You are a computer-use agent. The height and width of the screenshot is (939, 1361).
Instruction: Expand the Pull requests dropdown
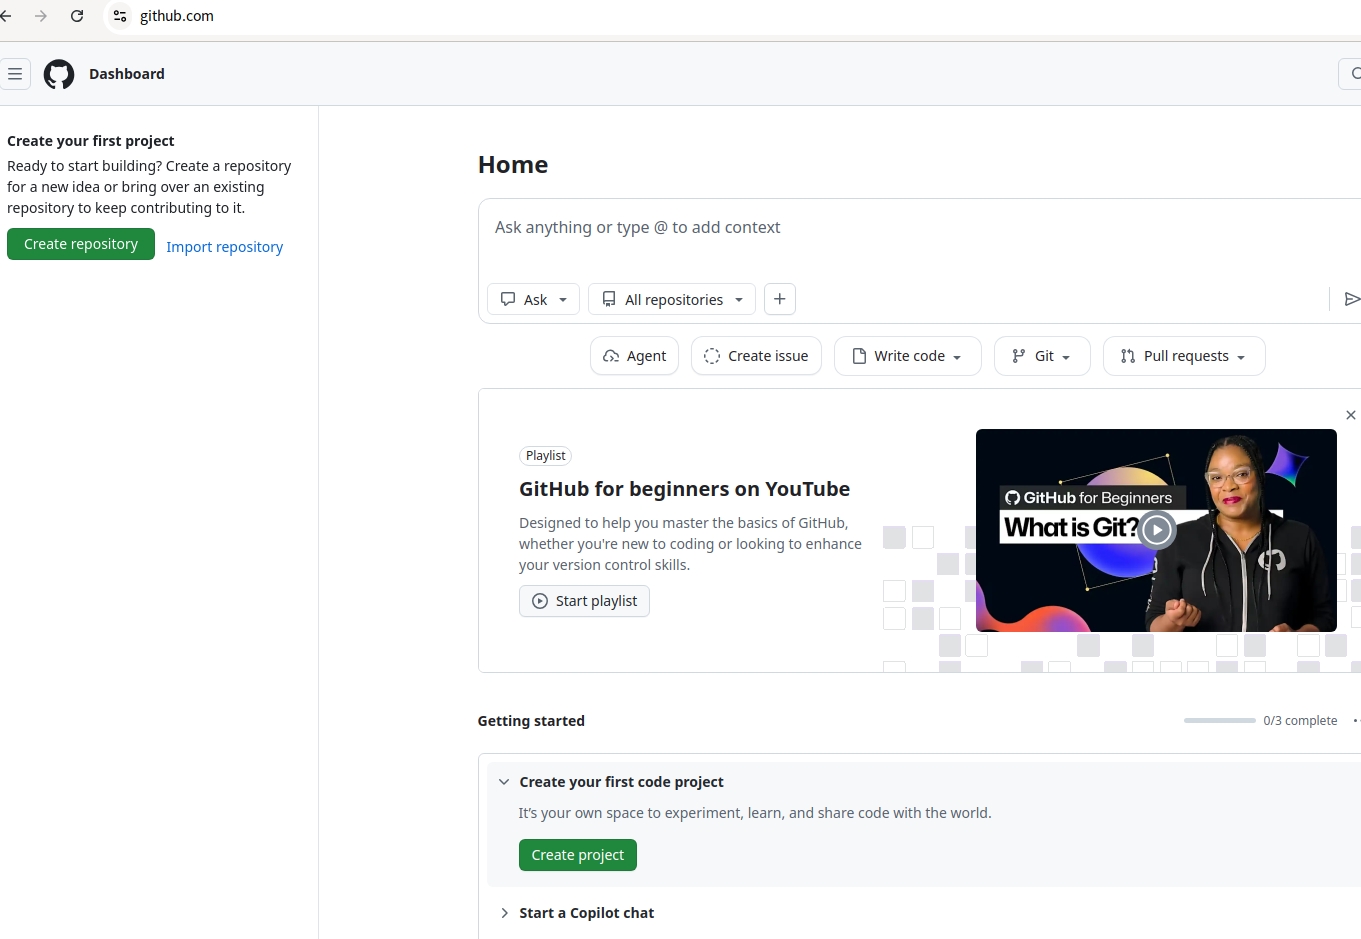click(x=1184, y=356)
